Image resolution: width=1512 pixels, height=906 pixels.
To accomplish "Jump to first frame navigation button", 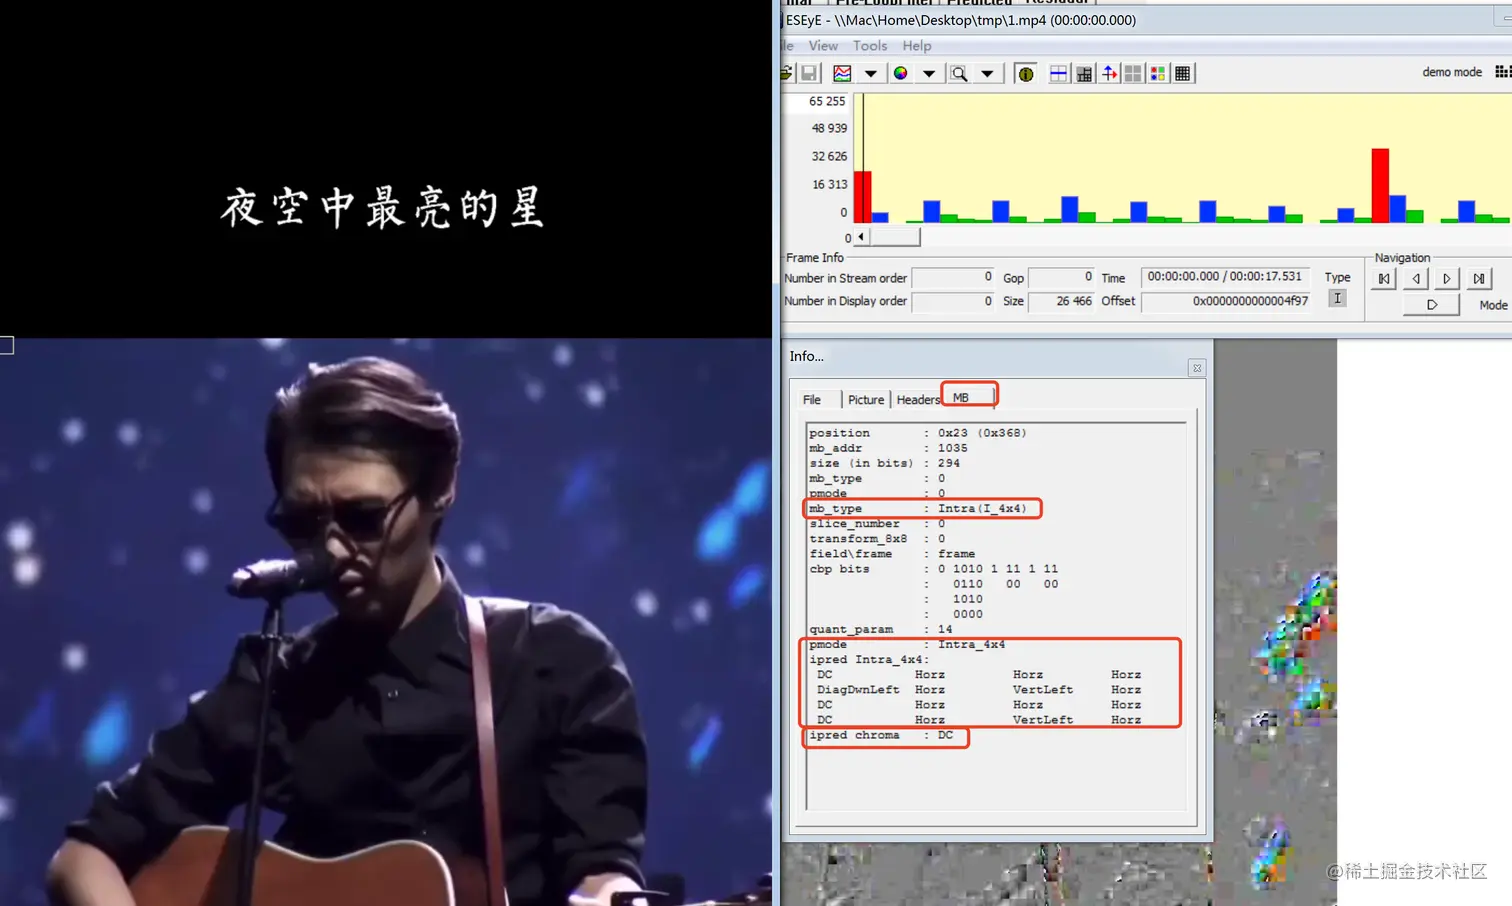I will click(x=1384, y=279).
